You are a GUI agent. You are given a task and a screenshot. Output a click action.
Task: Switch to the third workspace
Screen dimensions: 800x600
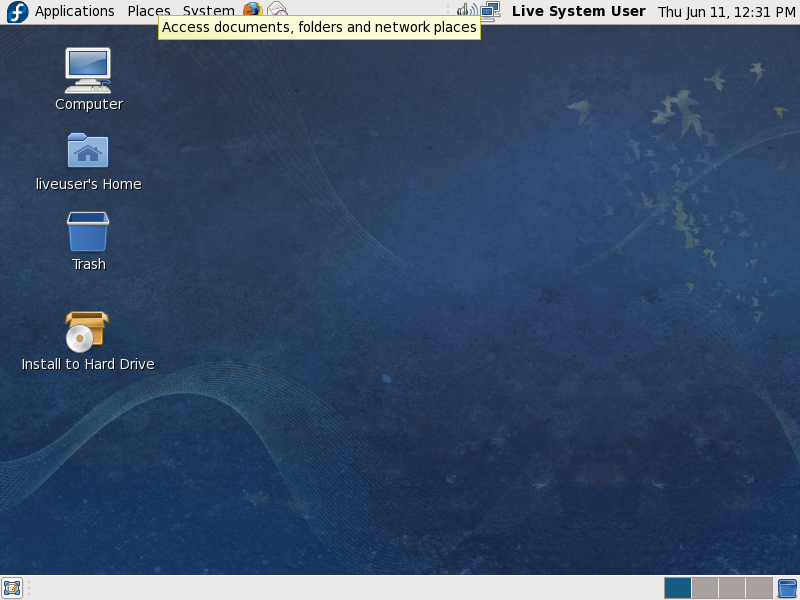point(732,588)
